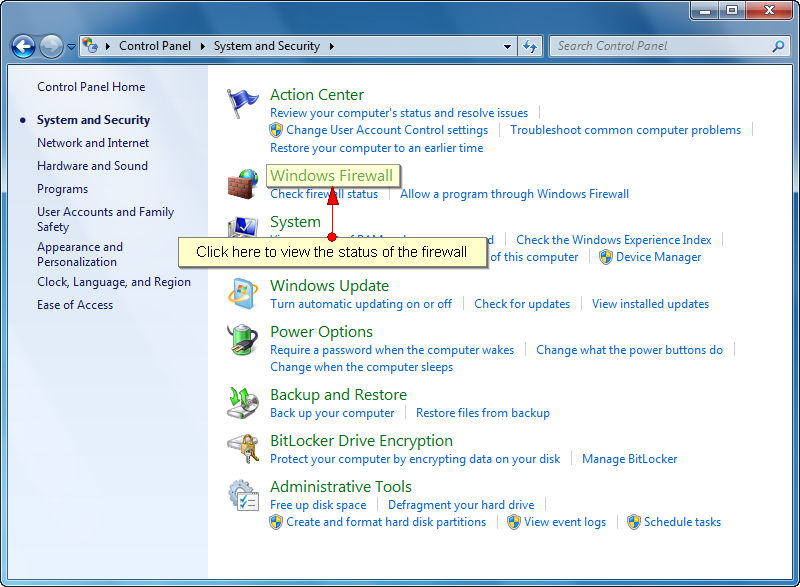This screenshot has width=800, height=587.
Task: Open the Administrative Tools heading link
Action: pos(341,487)
